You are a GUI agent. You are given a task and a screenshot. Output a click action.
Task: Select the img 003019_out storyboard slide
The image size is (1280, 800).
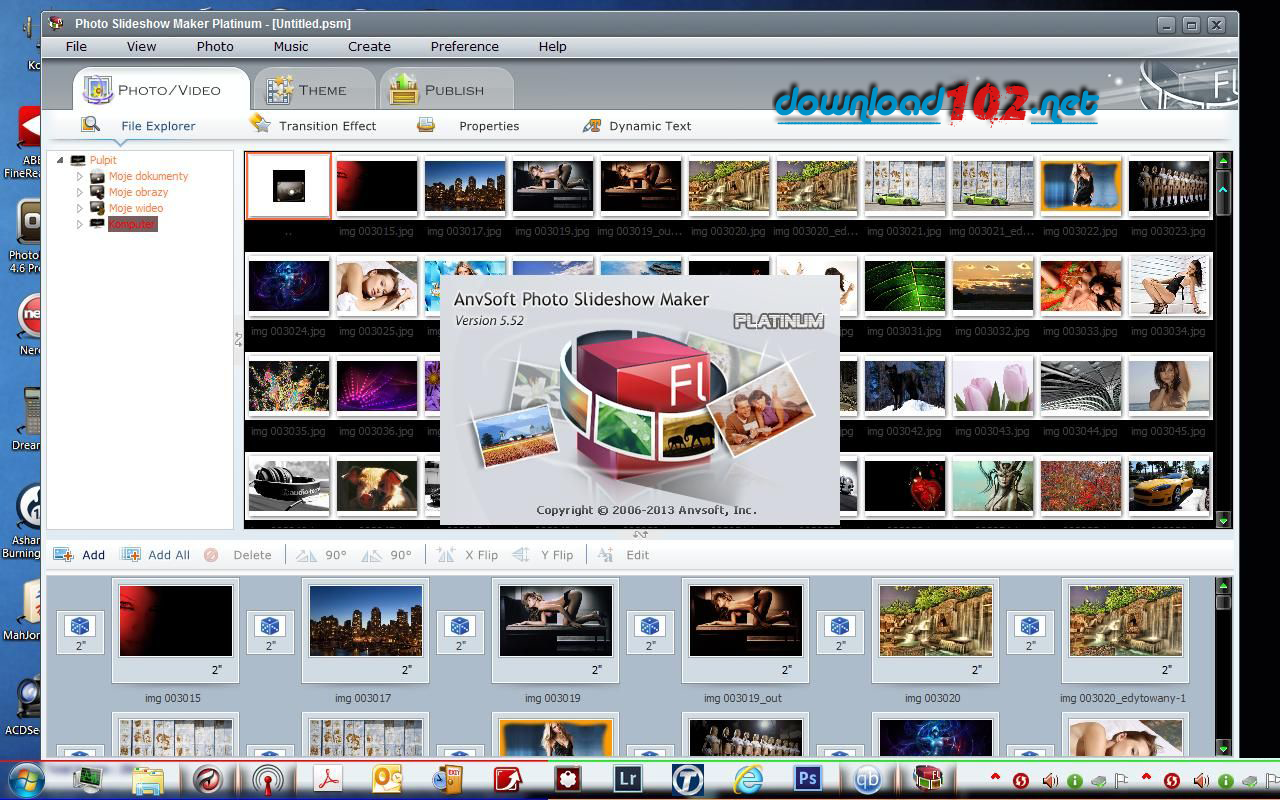pyautogui.click(x=746, y=630)
